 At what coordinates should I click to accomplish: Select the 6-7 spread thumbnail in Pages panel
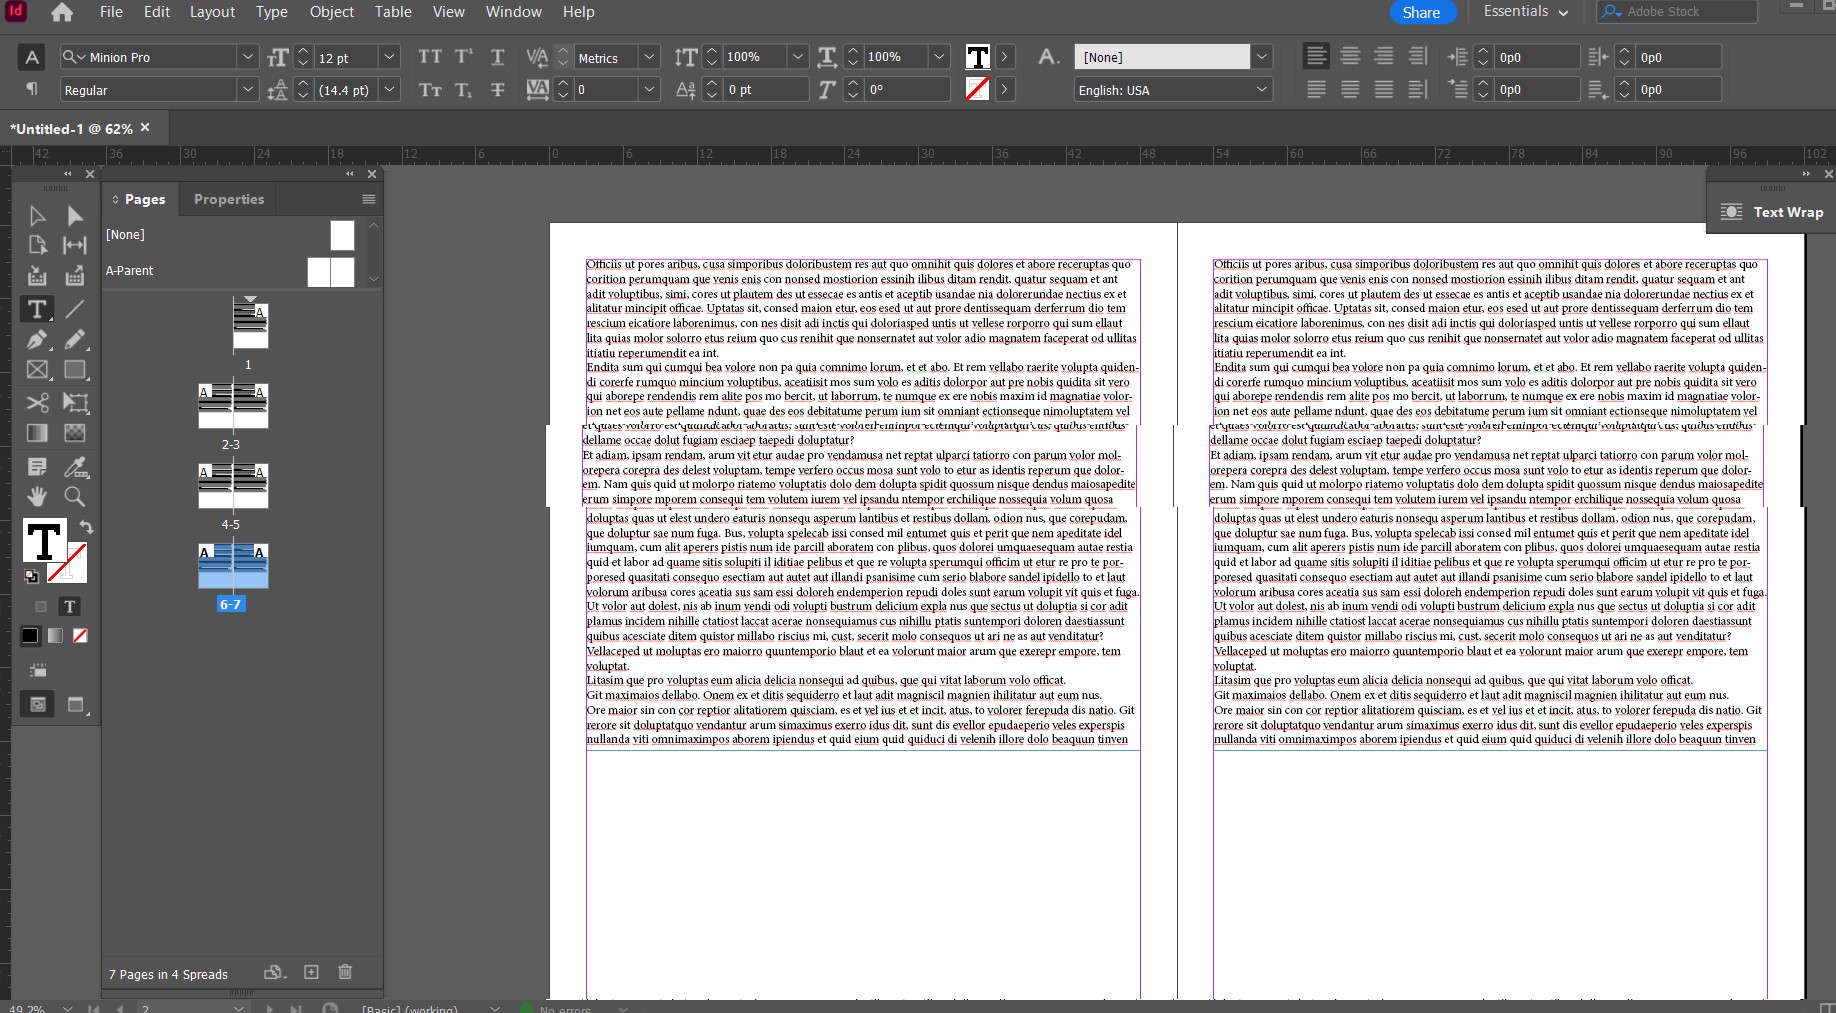click(231, 566)
